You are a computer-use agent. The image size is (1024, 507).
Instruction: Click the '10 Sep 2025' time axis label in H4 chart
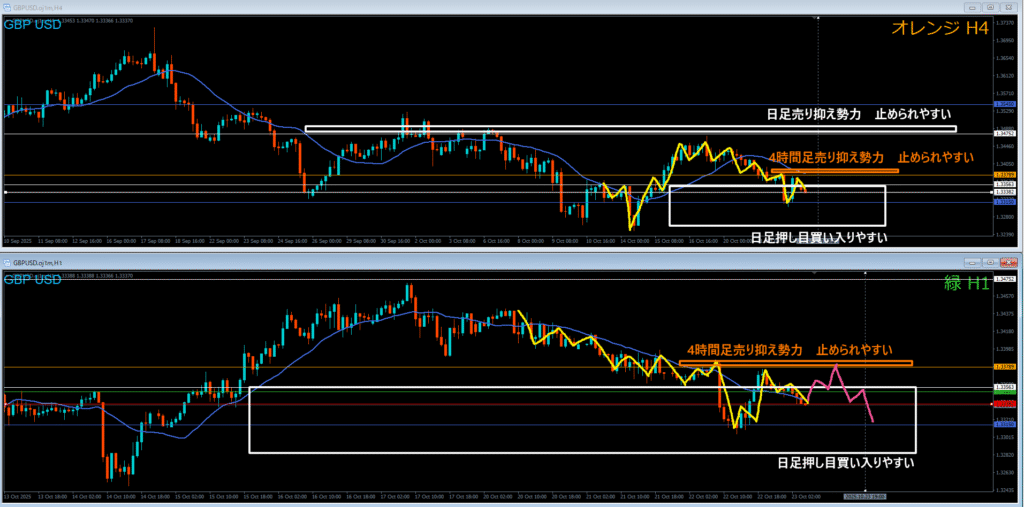pyautogui.click(x=16, y=240)
